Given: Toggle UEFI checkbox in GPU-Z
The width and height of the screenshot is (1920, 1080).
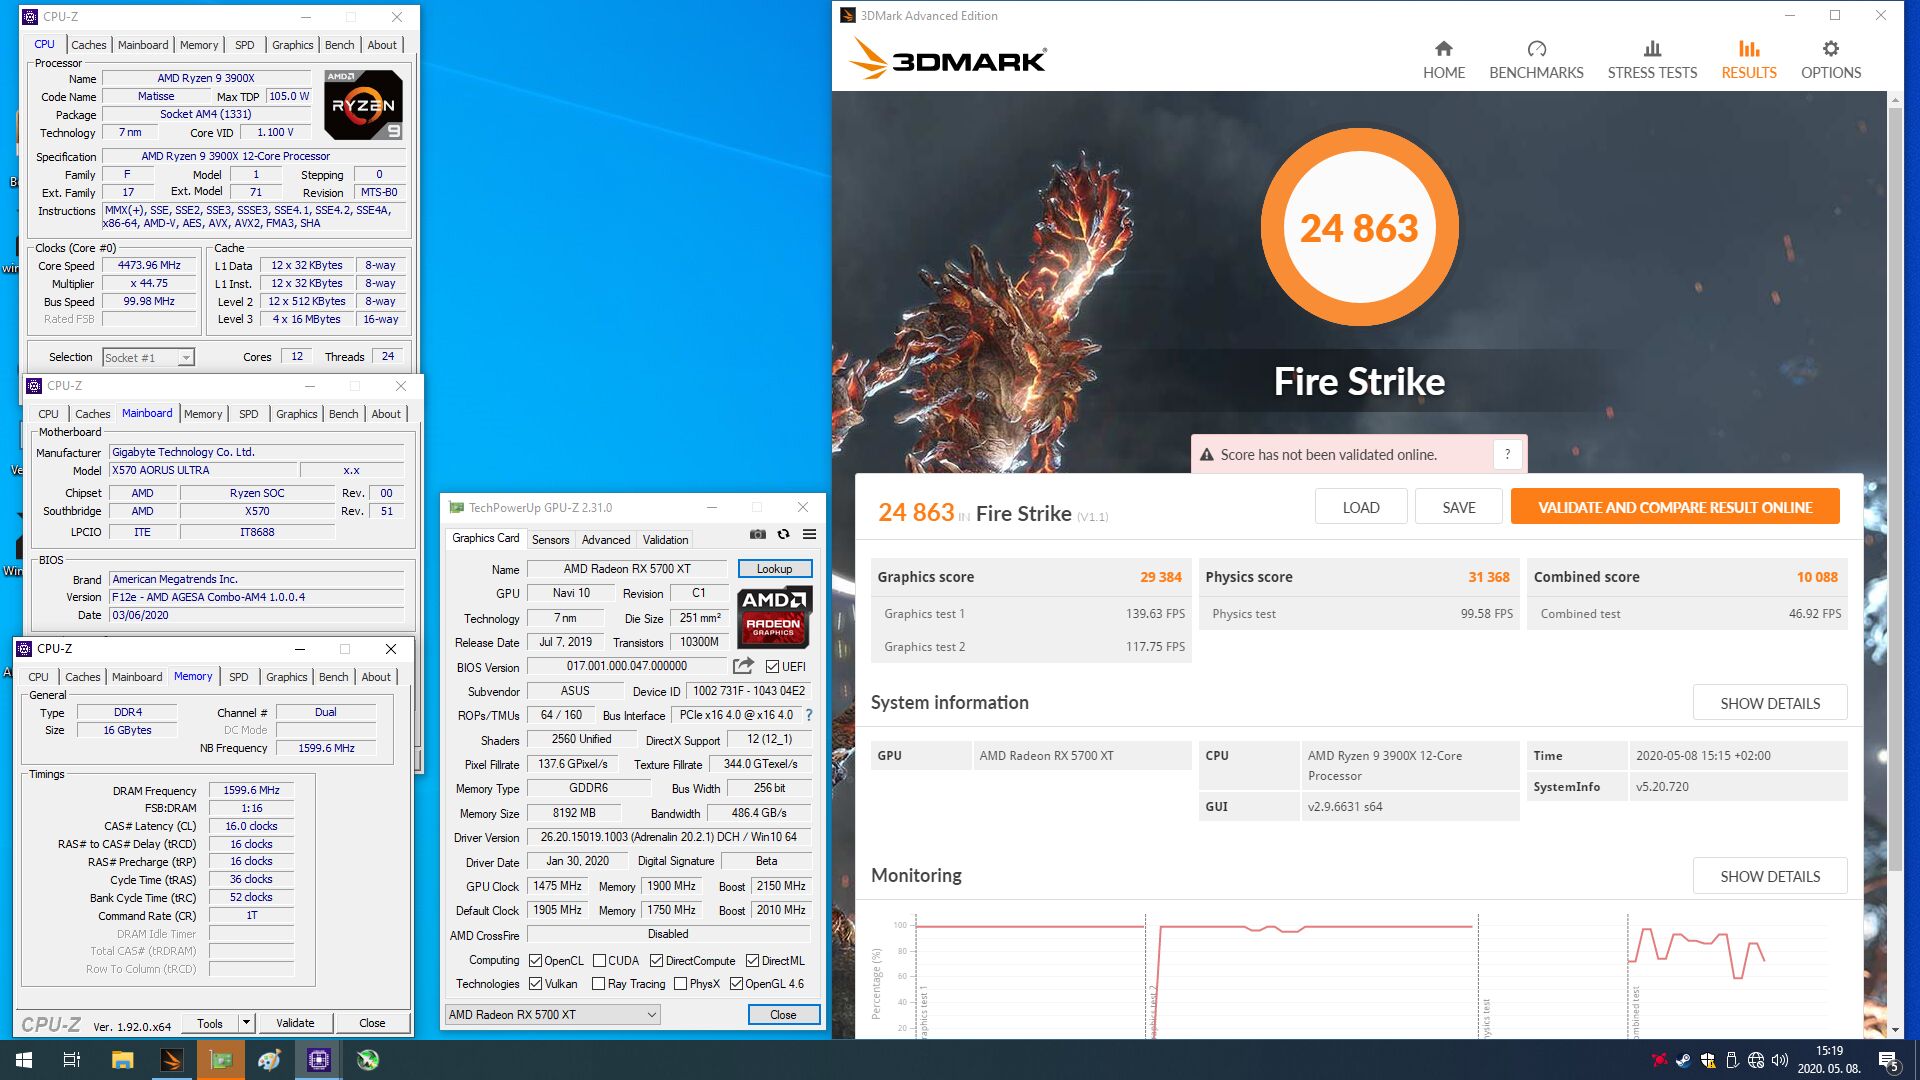Looking at the screenshot, I should tap(772, 667).
